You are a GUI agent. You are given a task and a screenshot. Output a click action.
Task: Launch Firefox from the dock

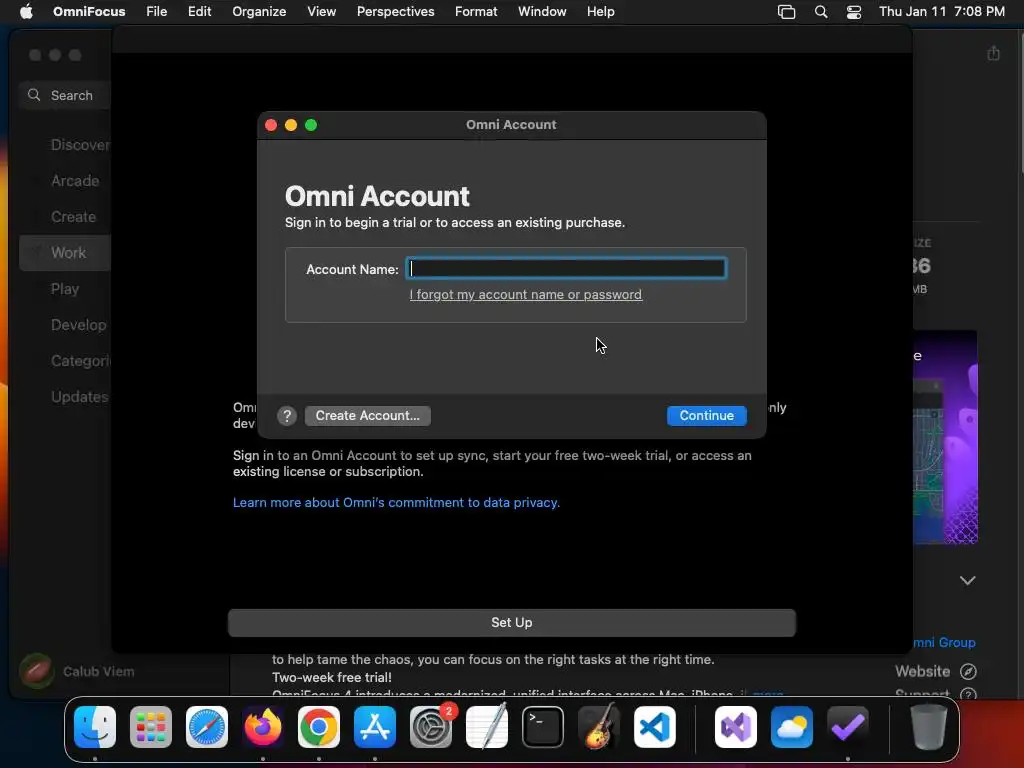[263, 727]
